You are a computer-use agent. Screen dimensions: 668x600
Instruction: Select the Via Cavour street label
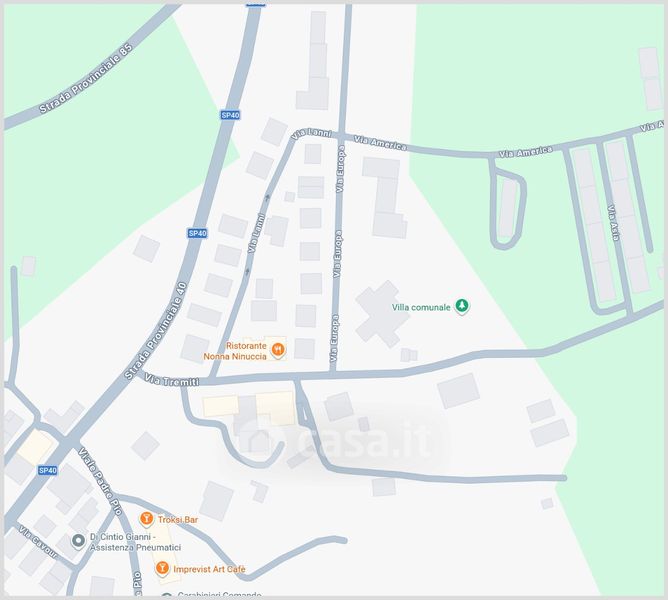pyautogui.click(x=38, y=542)
